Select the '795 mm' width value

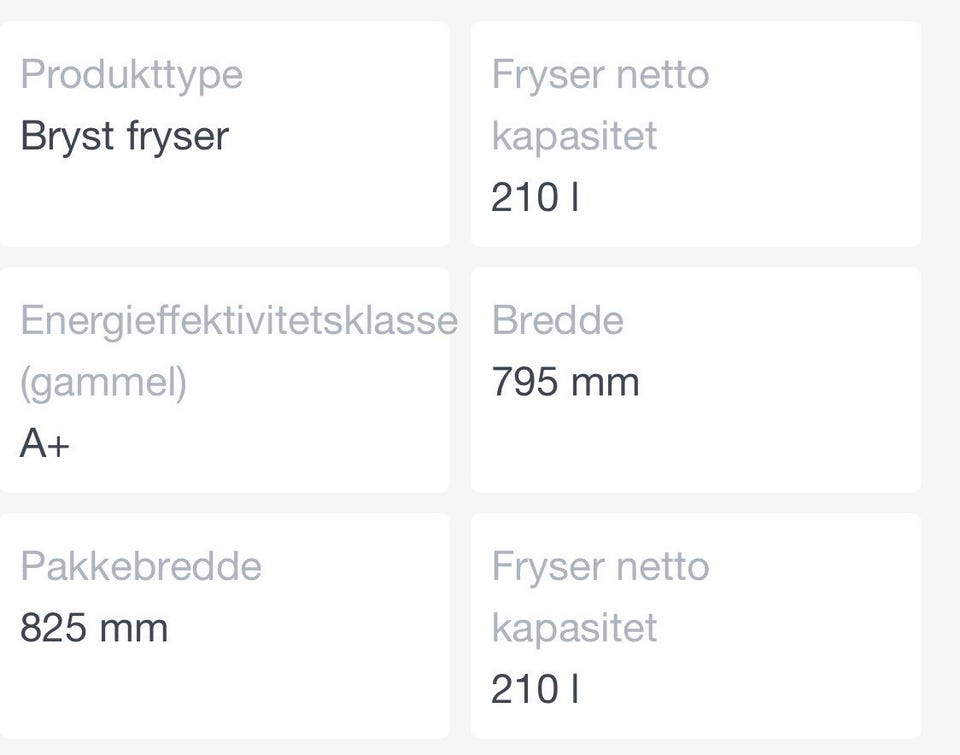tap(565, 382)
